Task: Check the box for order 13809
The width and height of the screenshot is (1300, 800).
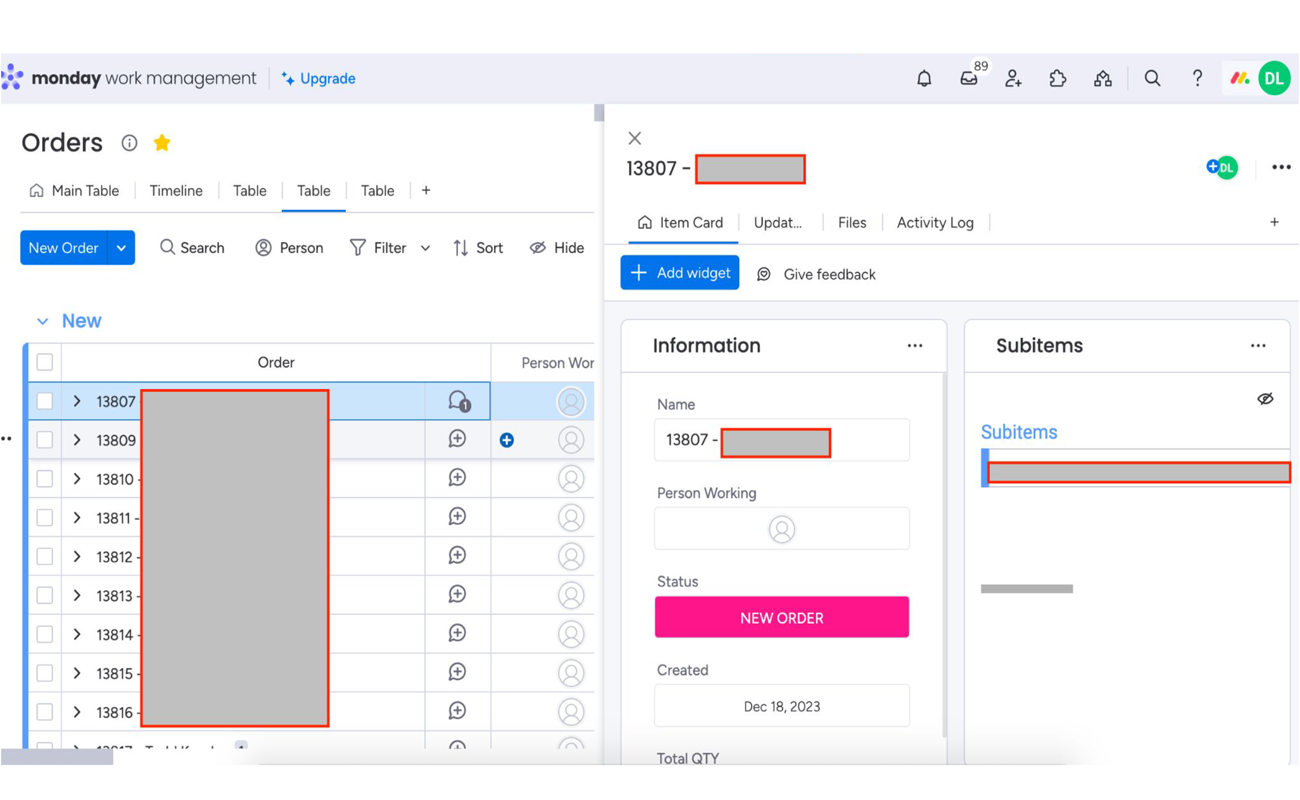Action: coord(45,440)
